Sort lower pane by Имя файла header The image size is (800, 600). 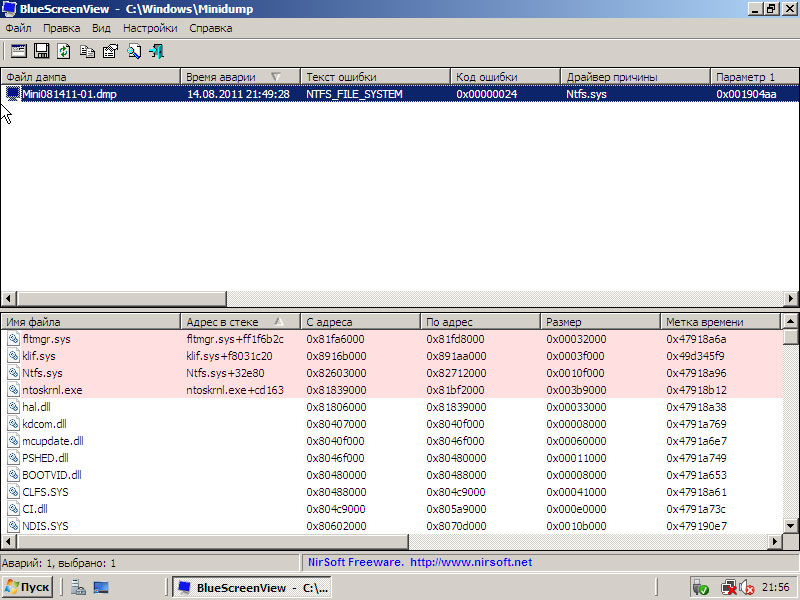[x=90, y=322]
